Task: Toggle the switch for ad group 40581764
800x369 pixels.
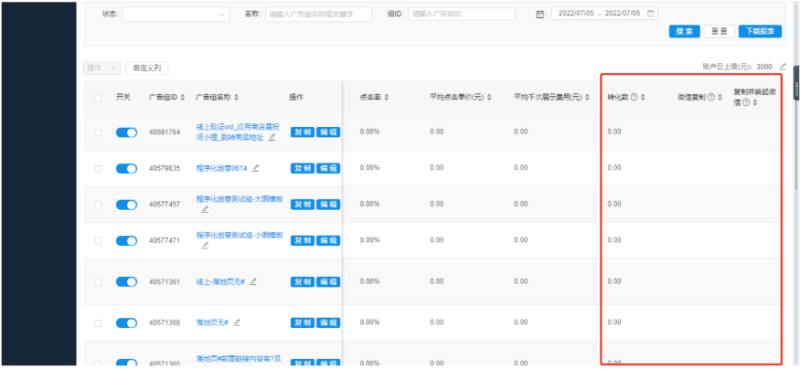Action: [x=127, y=132]
